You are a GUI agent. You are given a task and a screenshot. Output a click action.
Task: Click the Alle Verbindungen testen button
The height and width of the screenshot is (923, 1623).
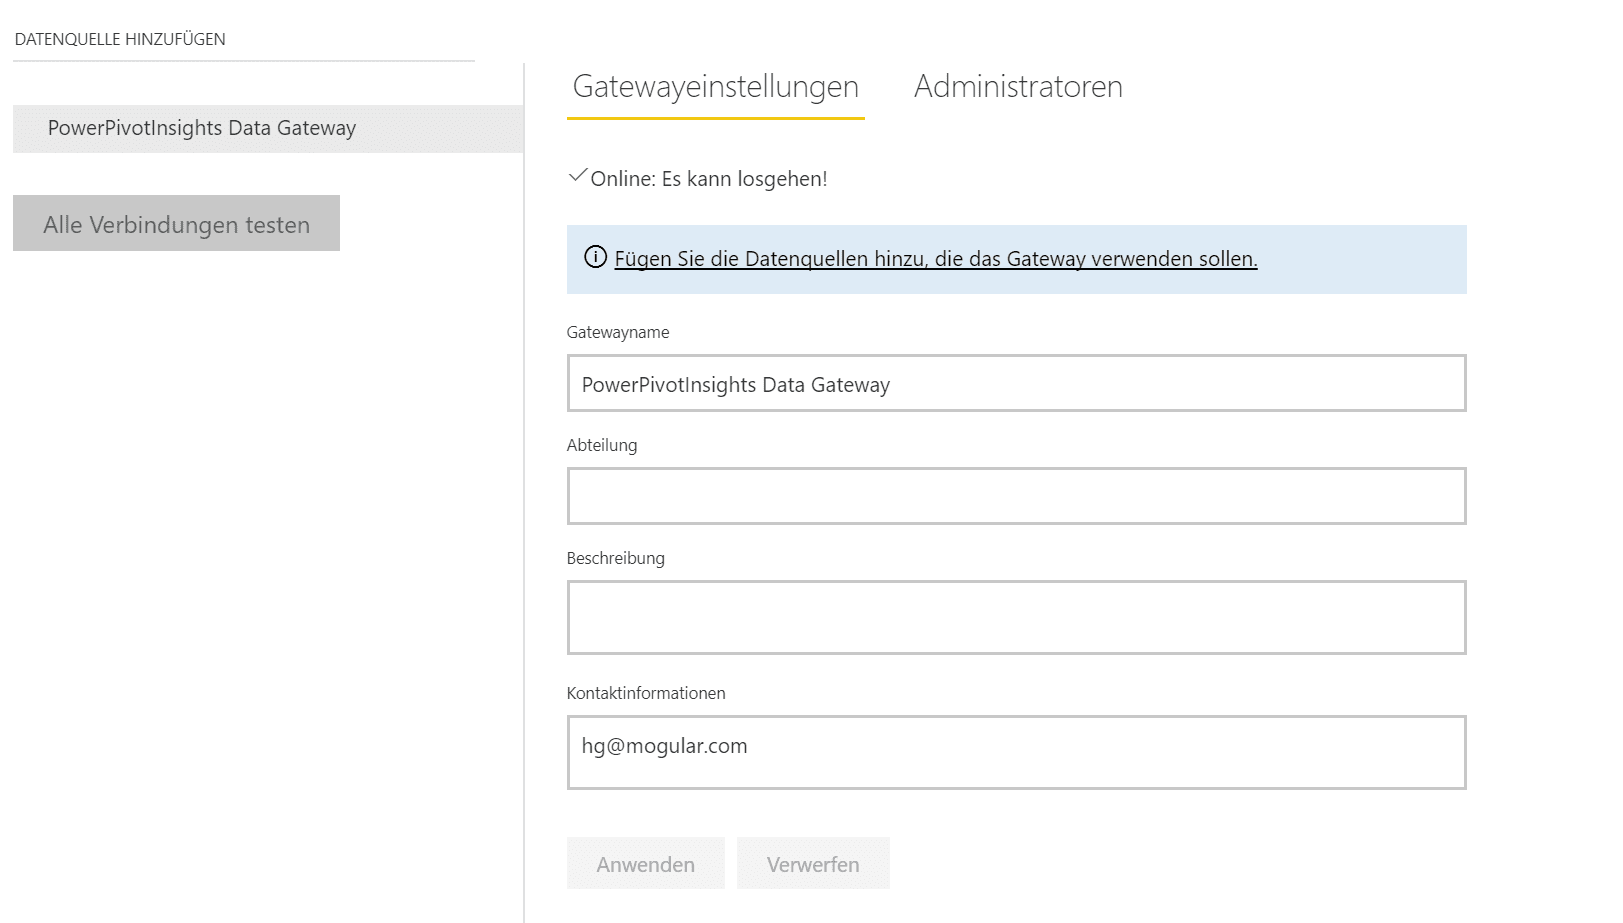[176, 223]
